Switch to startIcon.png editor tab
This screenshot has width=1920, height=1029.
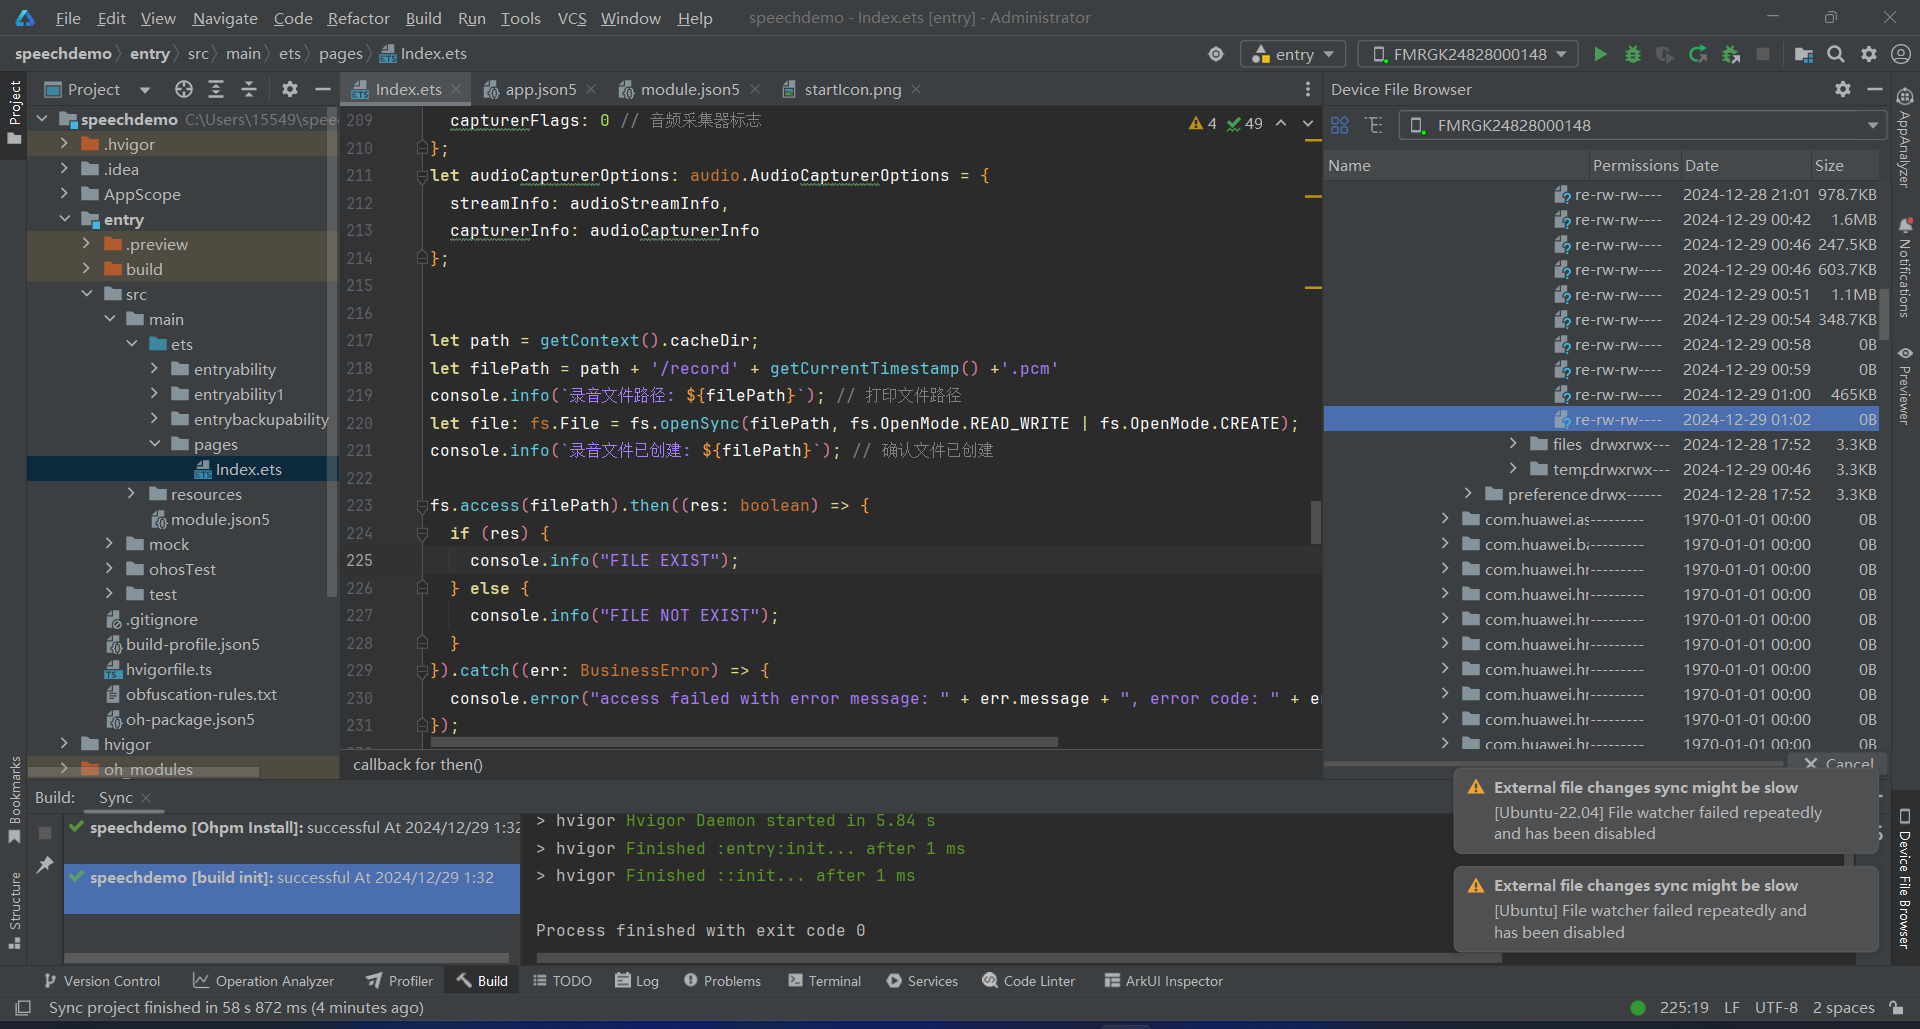pyautogui.click(x=852, y=89)
